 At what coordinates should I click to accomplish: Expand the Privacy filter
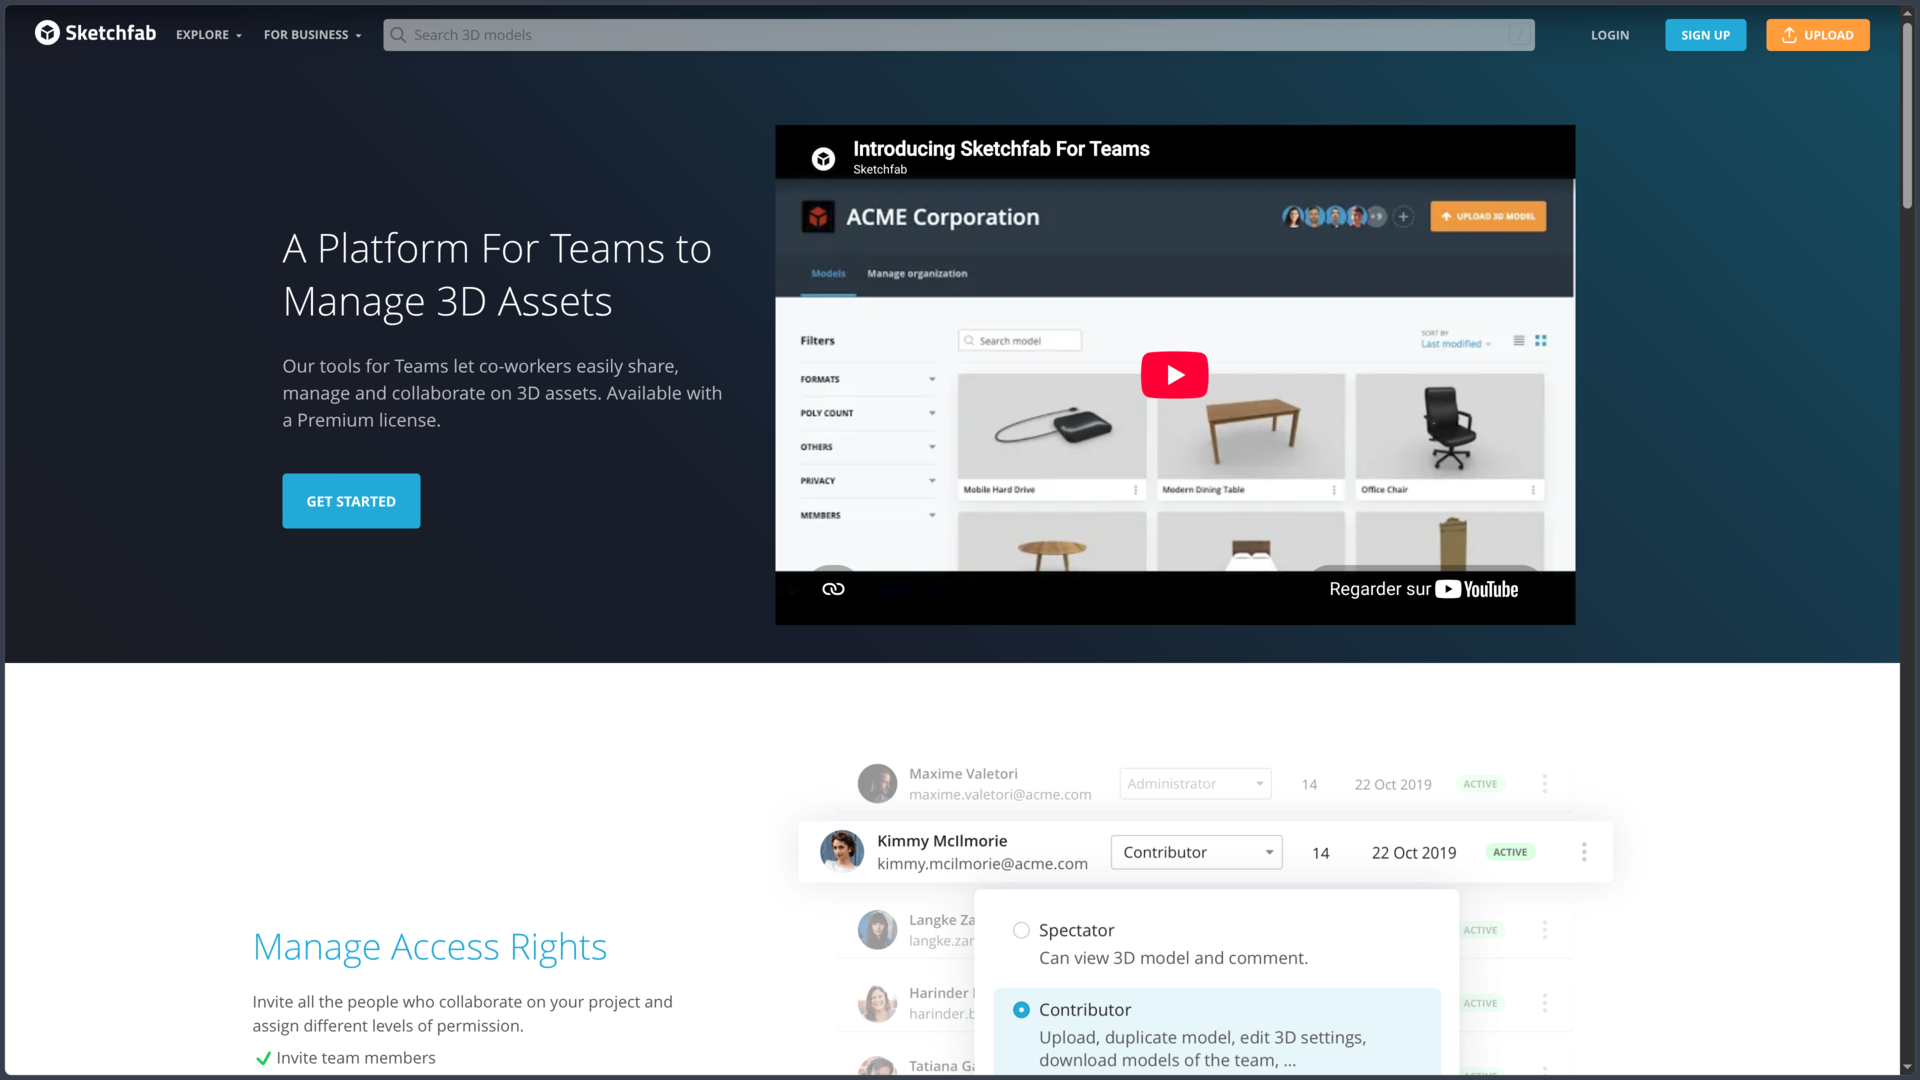point(867,481)
